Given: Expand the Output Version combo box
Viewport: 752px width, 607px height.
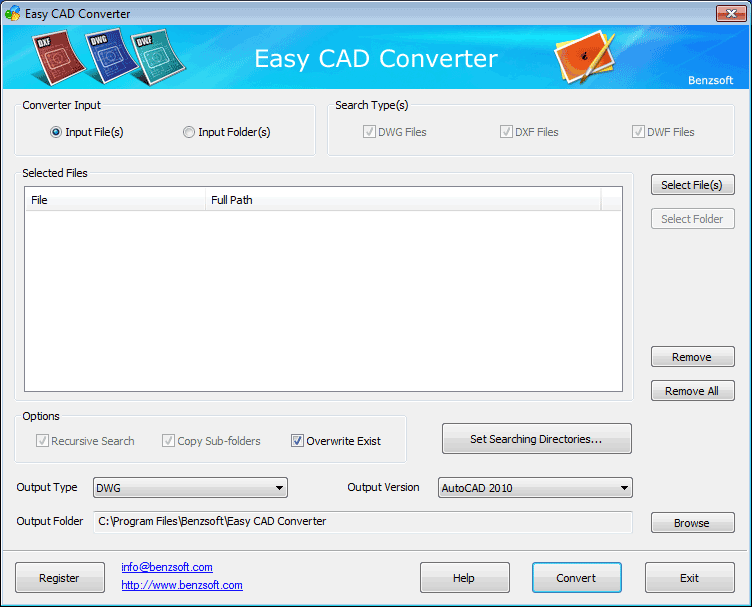Looking at the screenshot, I should click(x=535, y=488).
